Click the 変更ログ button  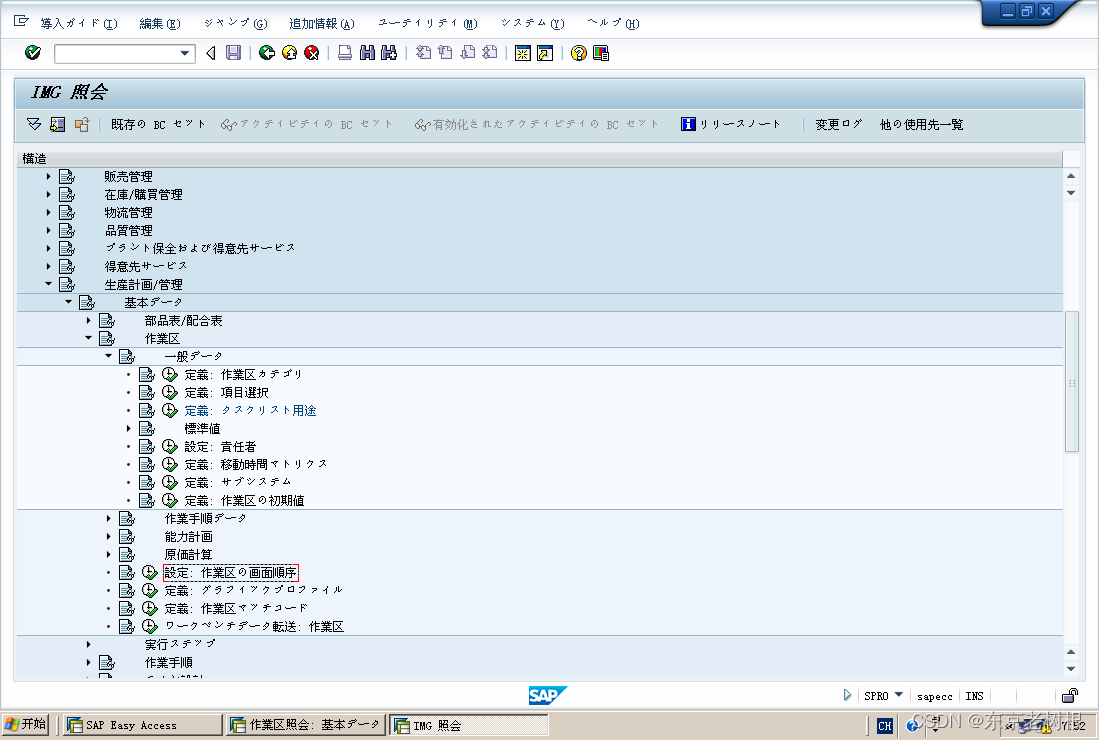pos(838,124)
